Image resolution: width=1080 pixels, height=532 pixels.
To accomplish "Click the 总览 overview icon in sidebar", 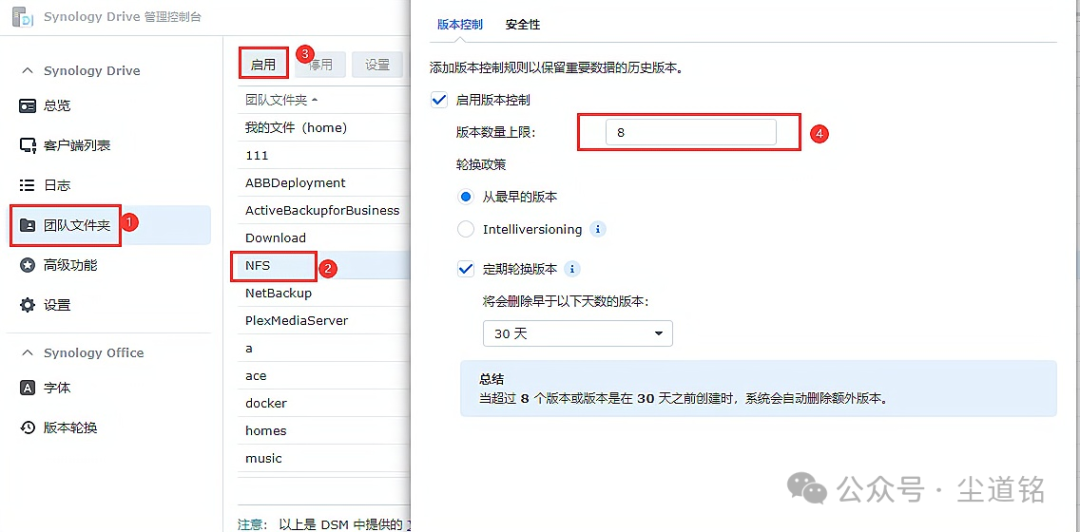I will pos(28,106).
